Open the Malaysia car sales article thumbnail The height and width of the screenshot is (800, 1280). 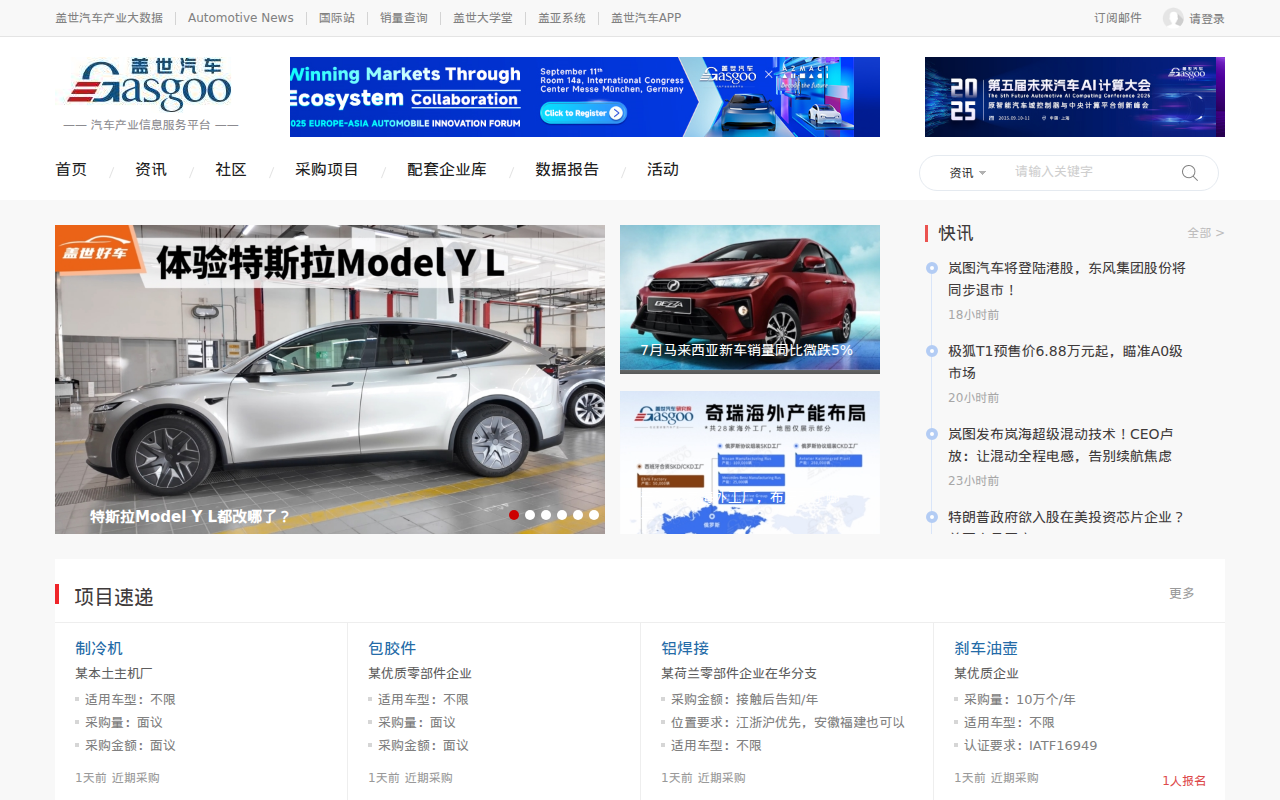750,299
